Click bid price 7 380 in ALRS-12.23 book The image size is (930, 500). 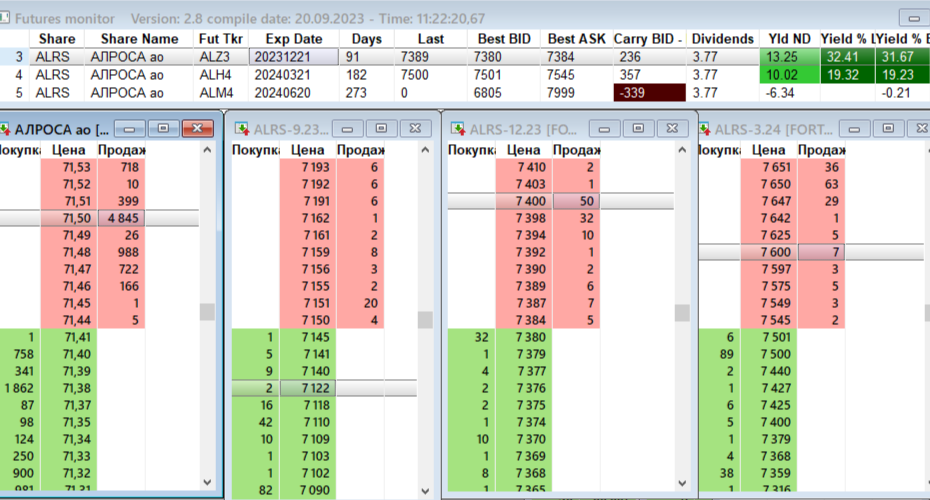click(524, 337)
